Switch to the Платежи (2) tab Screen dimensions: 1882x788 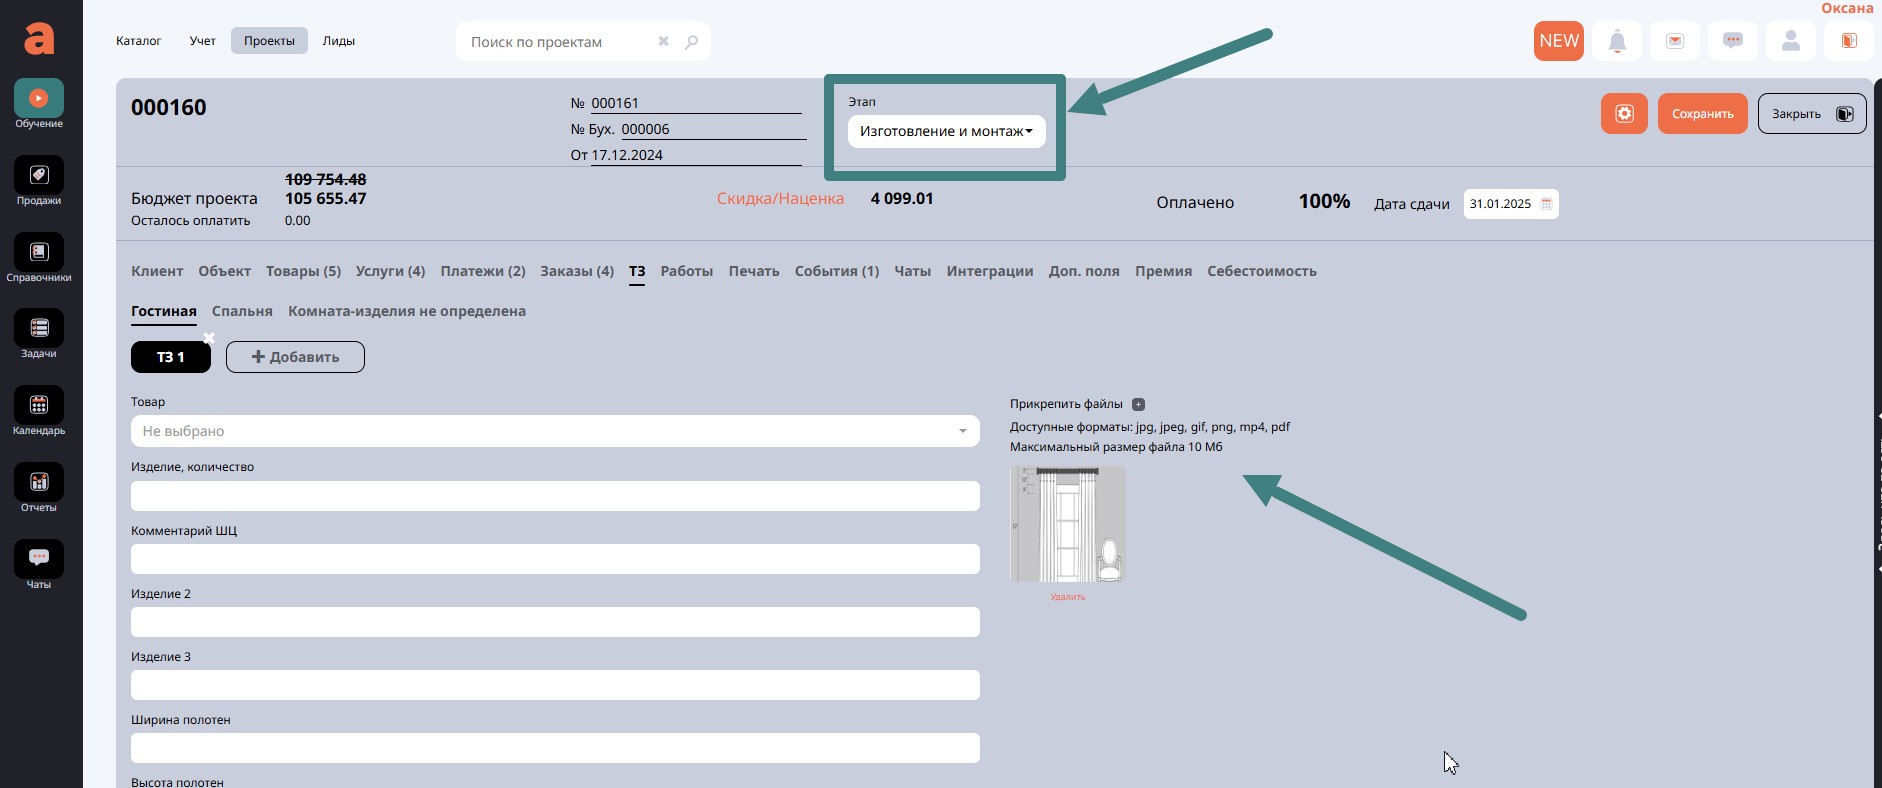coord(482,271)
